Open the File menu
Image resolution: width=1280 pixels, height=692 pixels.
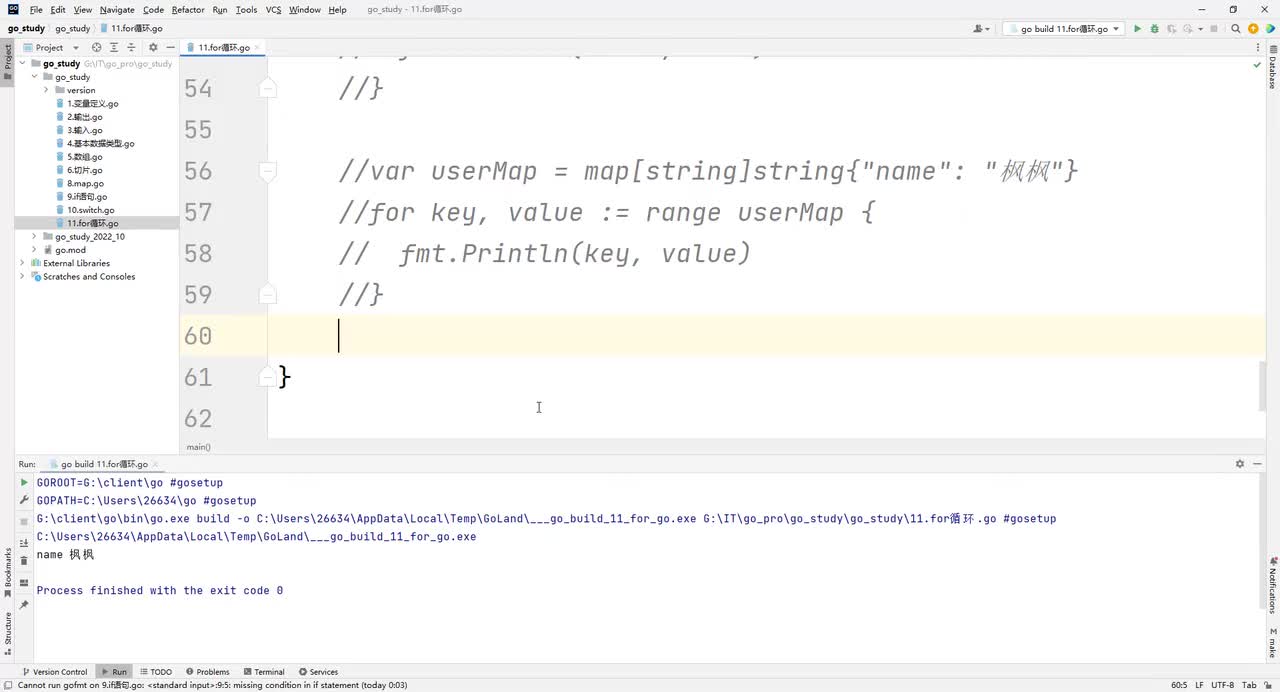pyautogui.click(x=36, y=9)
